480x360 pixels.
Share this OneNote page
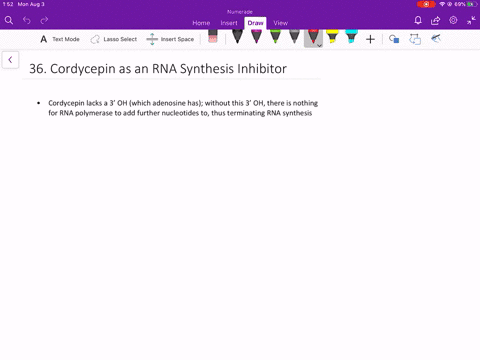435,20
